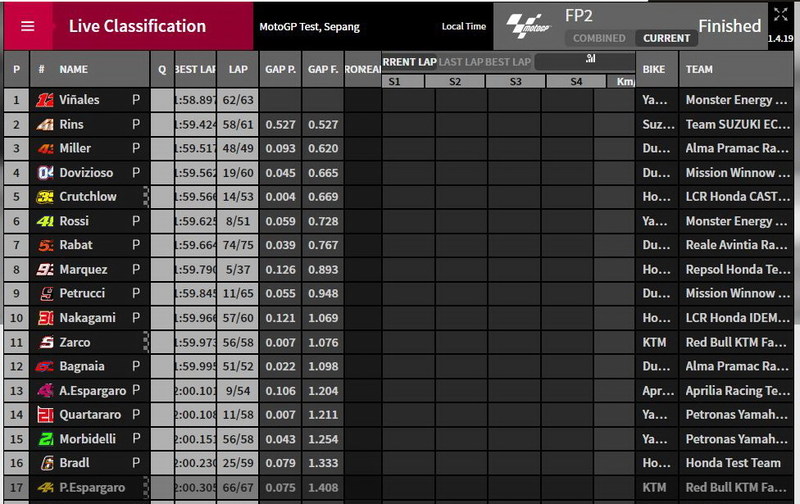Open the hamburger menu
The image size is (800, 504).
pyautogui.click(x=28, y=26)
